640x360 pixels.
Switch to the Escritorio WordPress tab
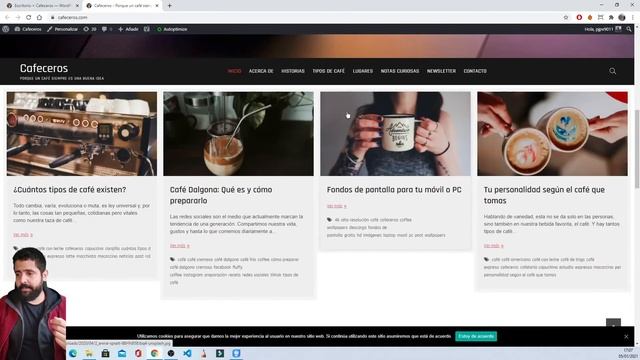pos(41,6)
